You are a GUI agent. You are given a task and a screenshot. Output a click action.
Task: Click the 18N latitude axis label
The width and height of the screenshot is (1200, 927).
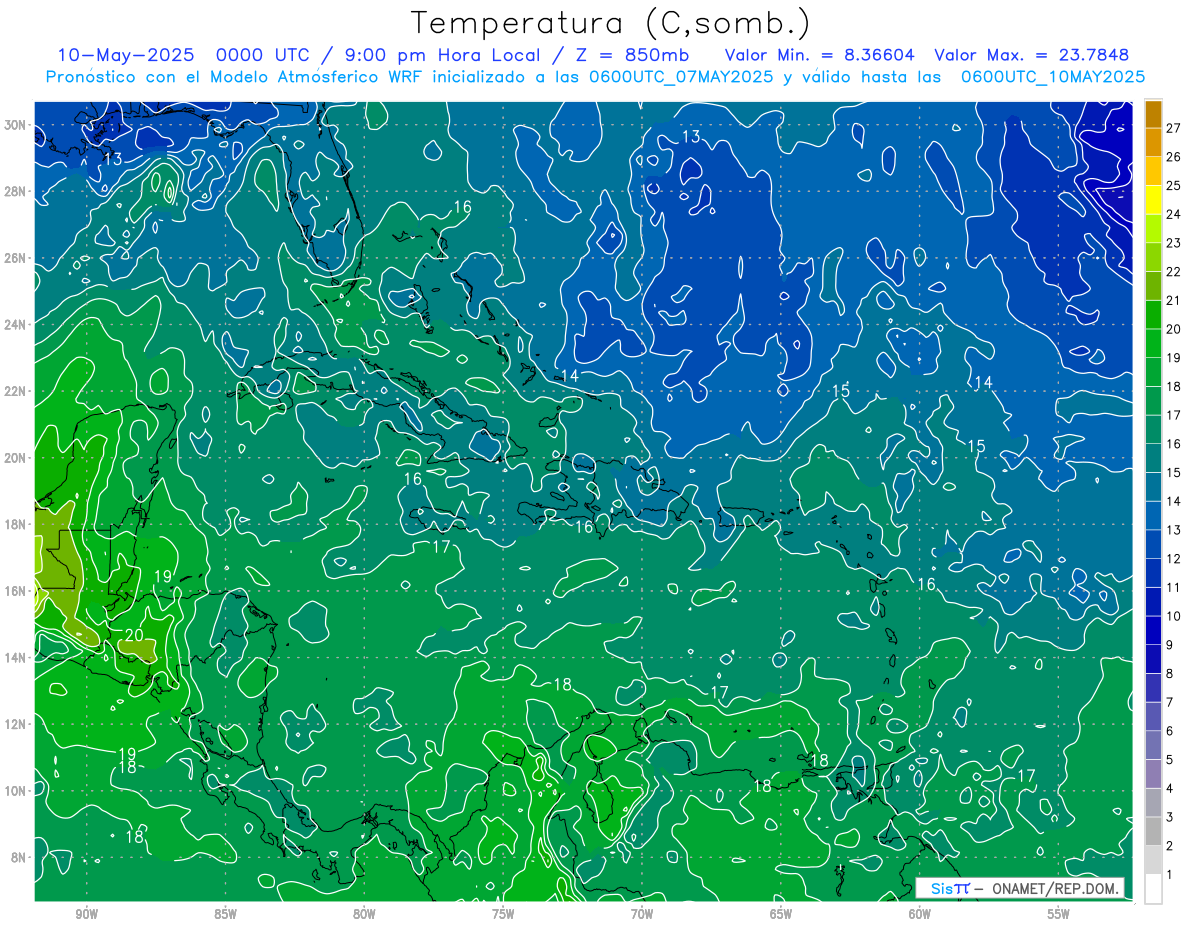click(x=17, y=524)
